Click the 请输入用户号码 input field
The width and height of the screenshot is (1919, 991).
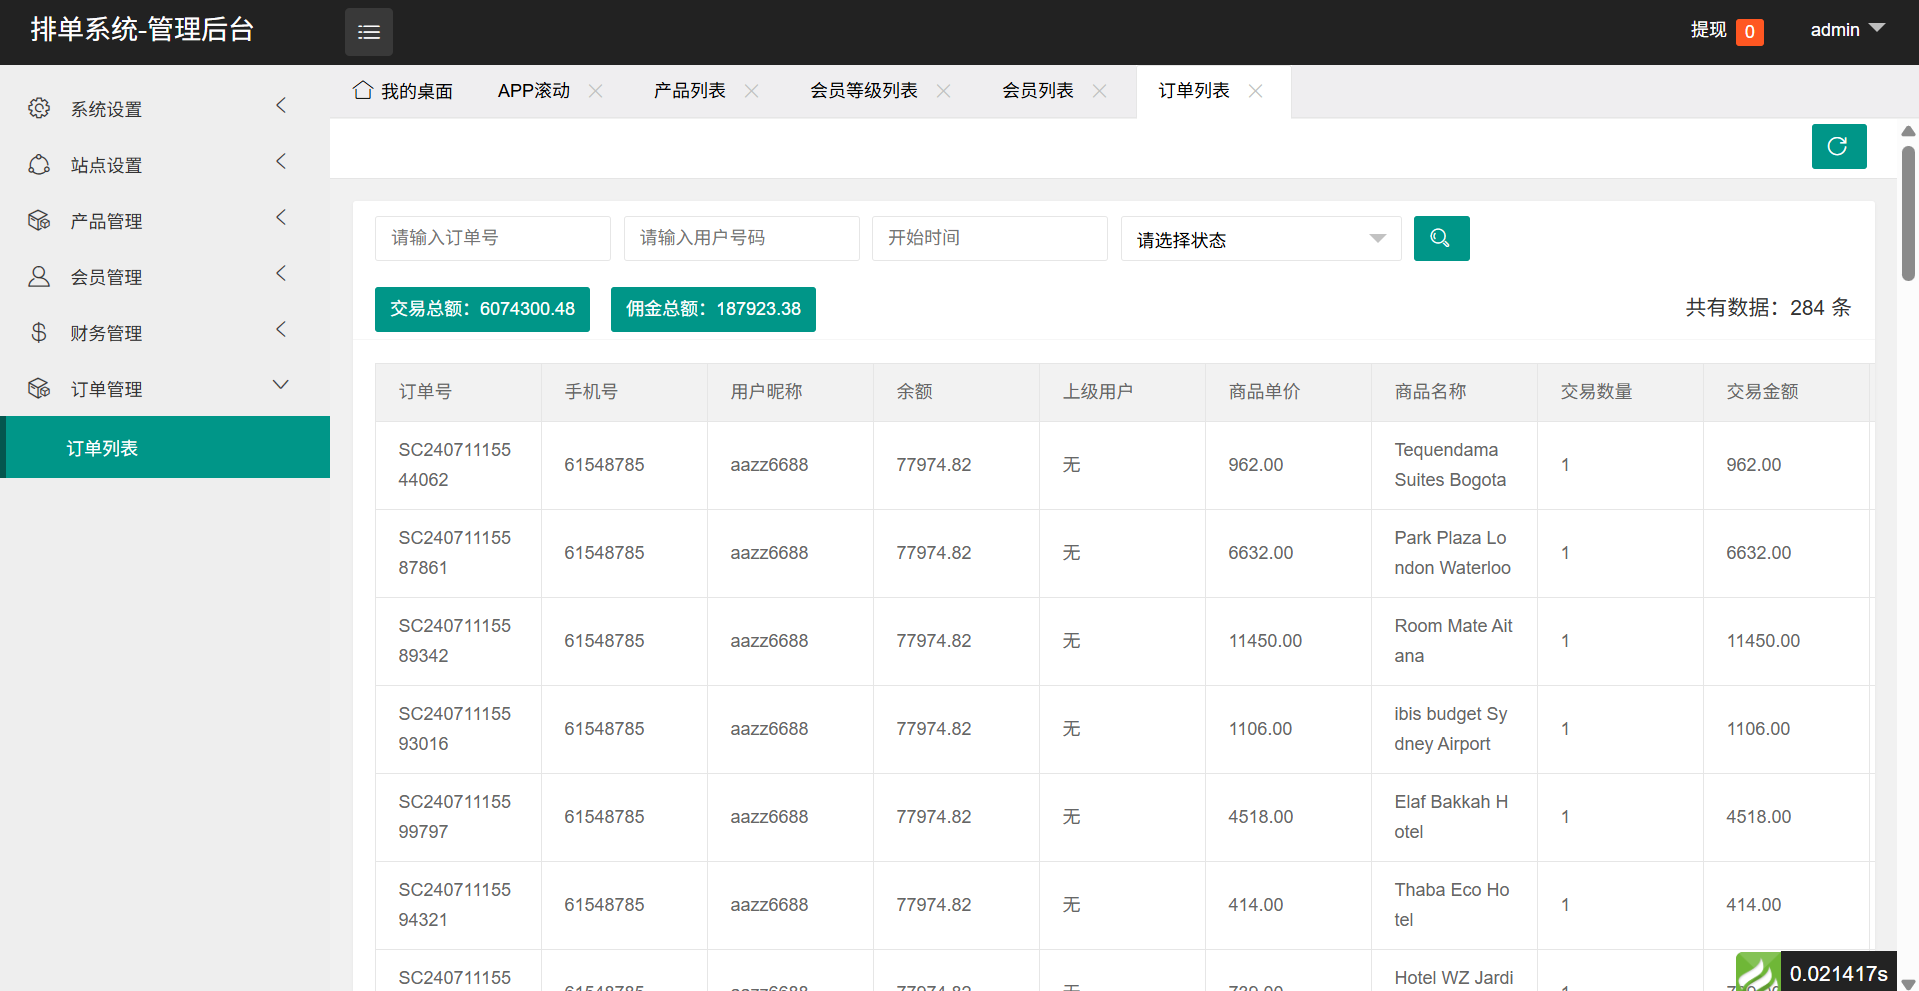coord(742,238)
